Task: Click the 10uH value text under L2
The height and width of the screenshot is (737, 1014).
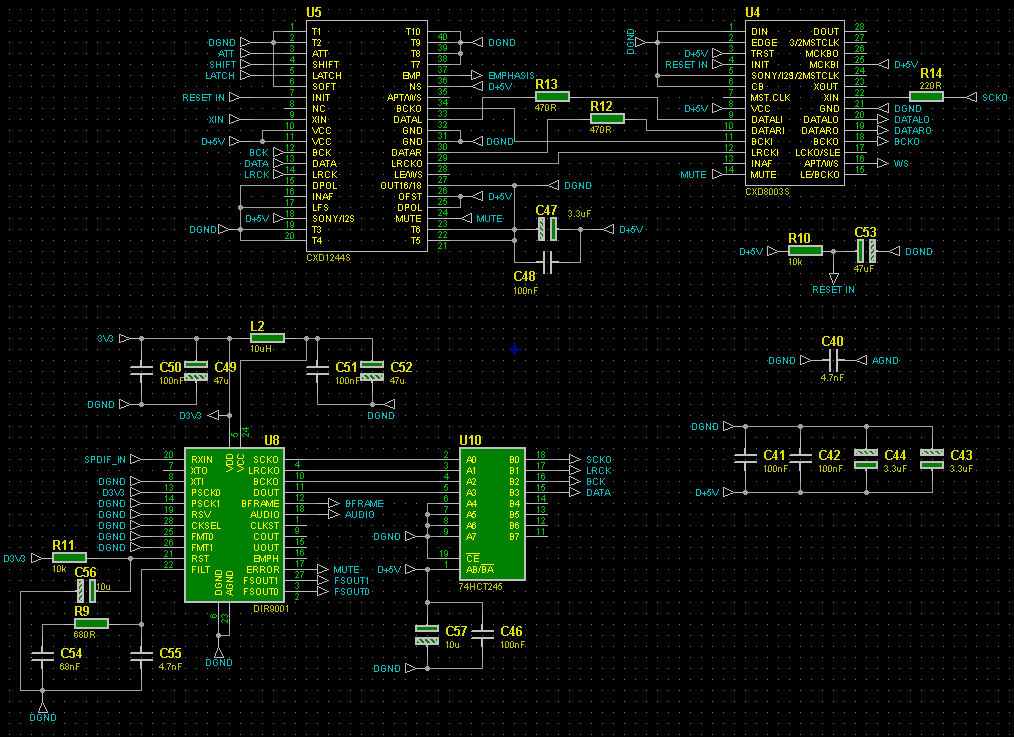Action: [261, 349]
